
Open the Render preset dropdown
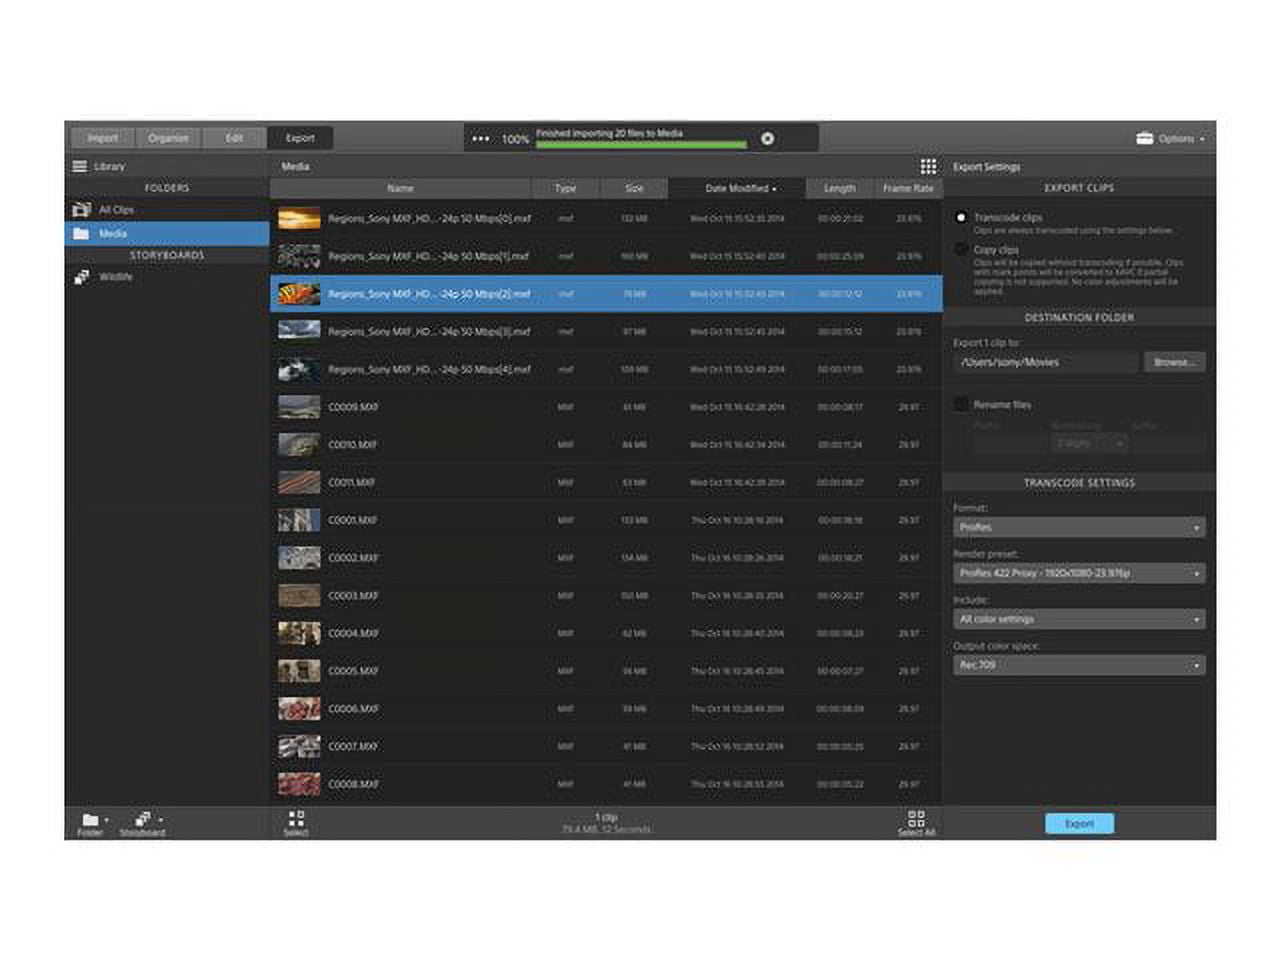pyautogui.click(x=1079, y=573)
